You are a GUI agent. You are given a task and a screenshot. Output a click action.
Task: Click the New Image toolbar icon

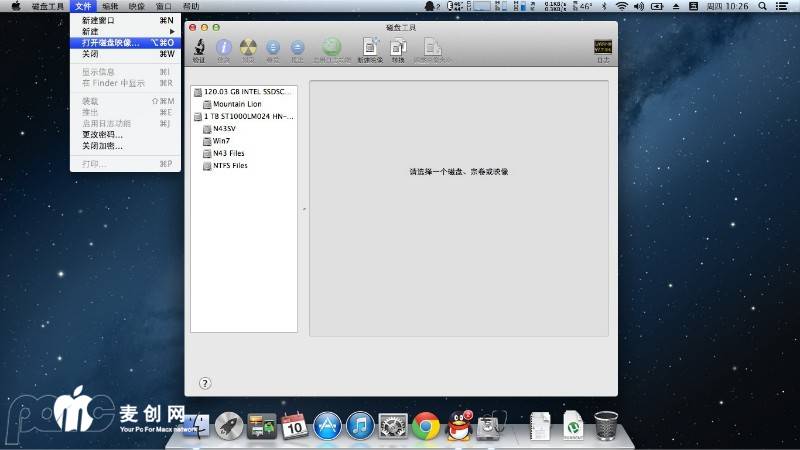(x=371, y=48)
